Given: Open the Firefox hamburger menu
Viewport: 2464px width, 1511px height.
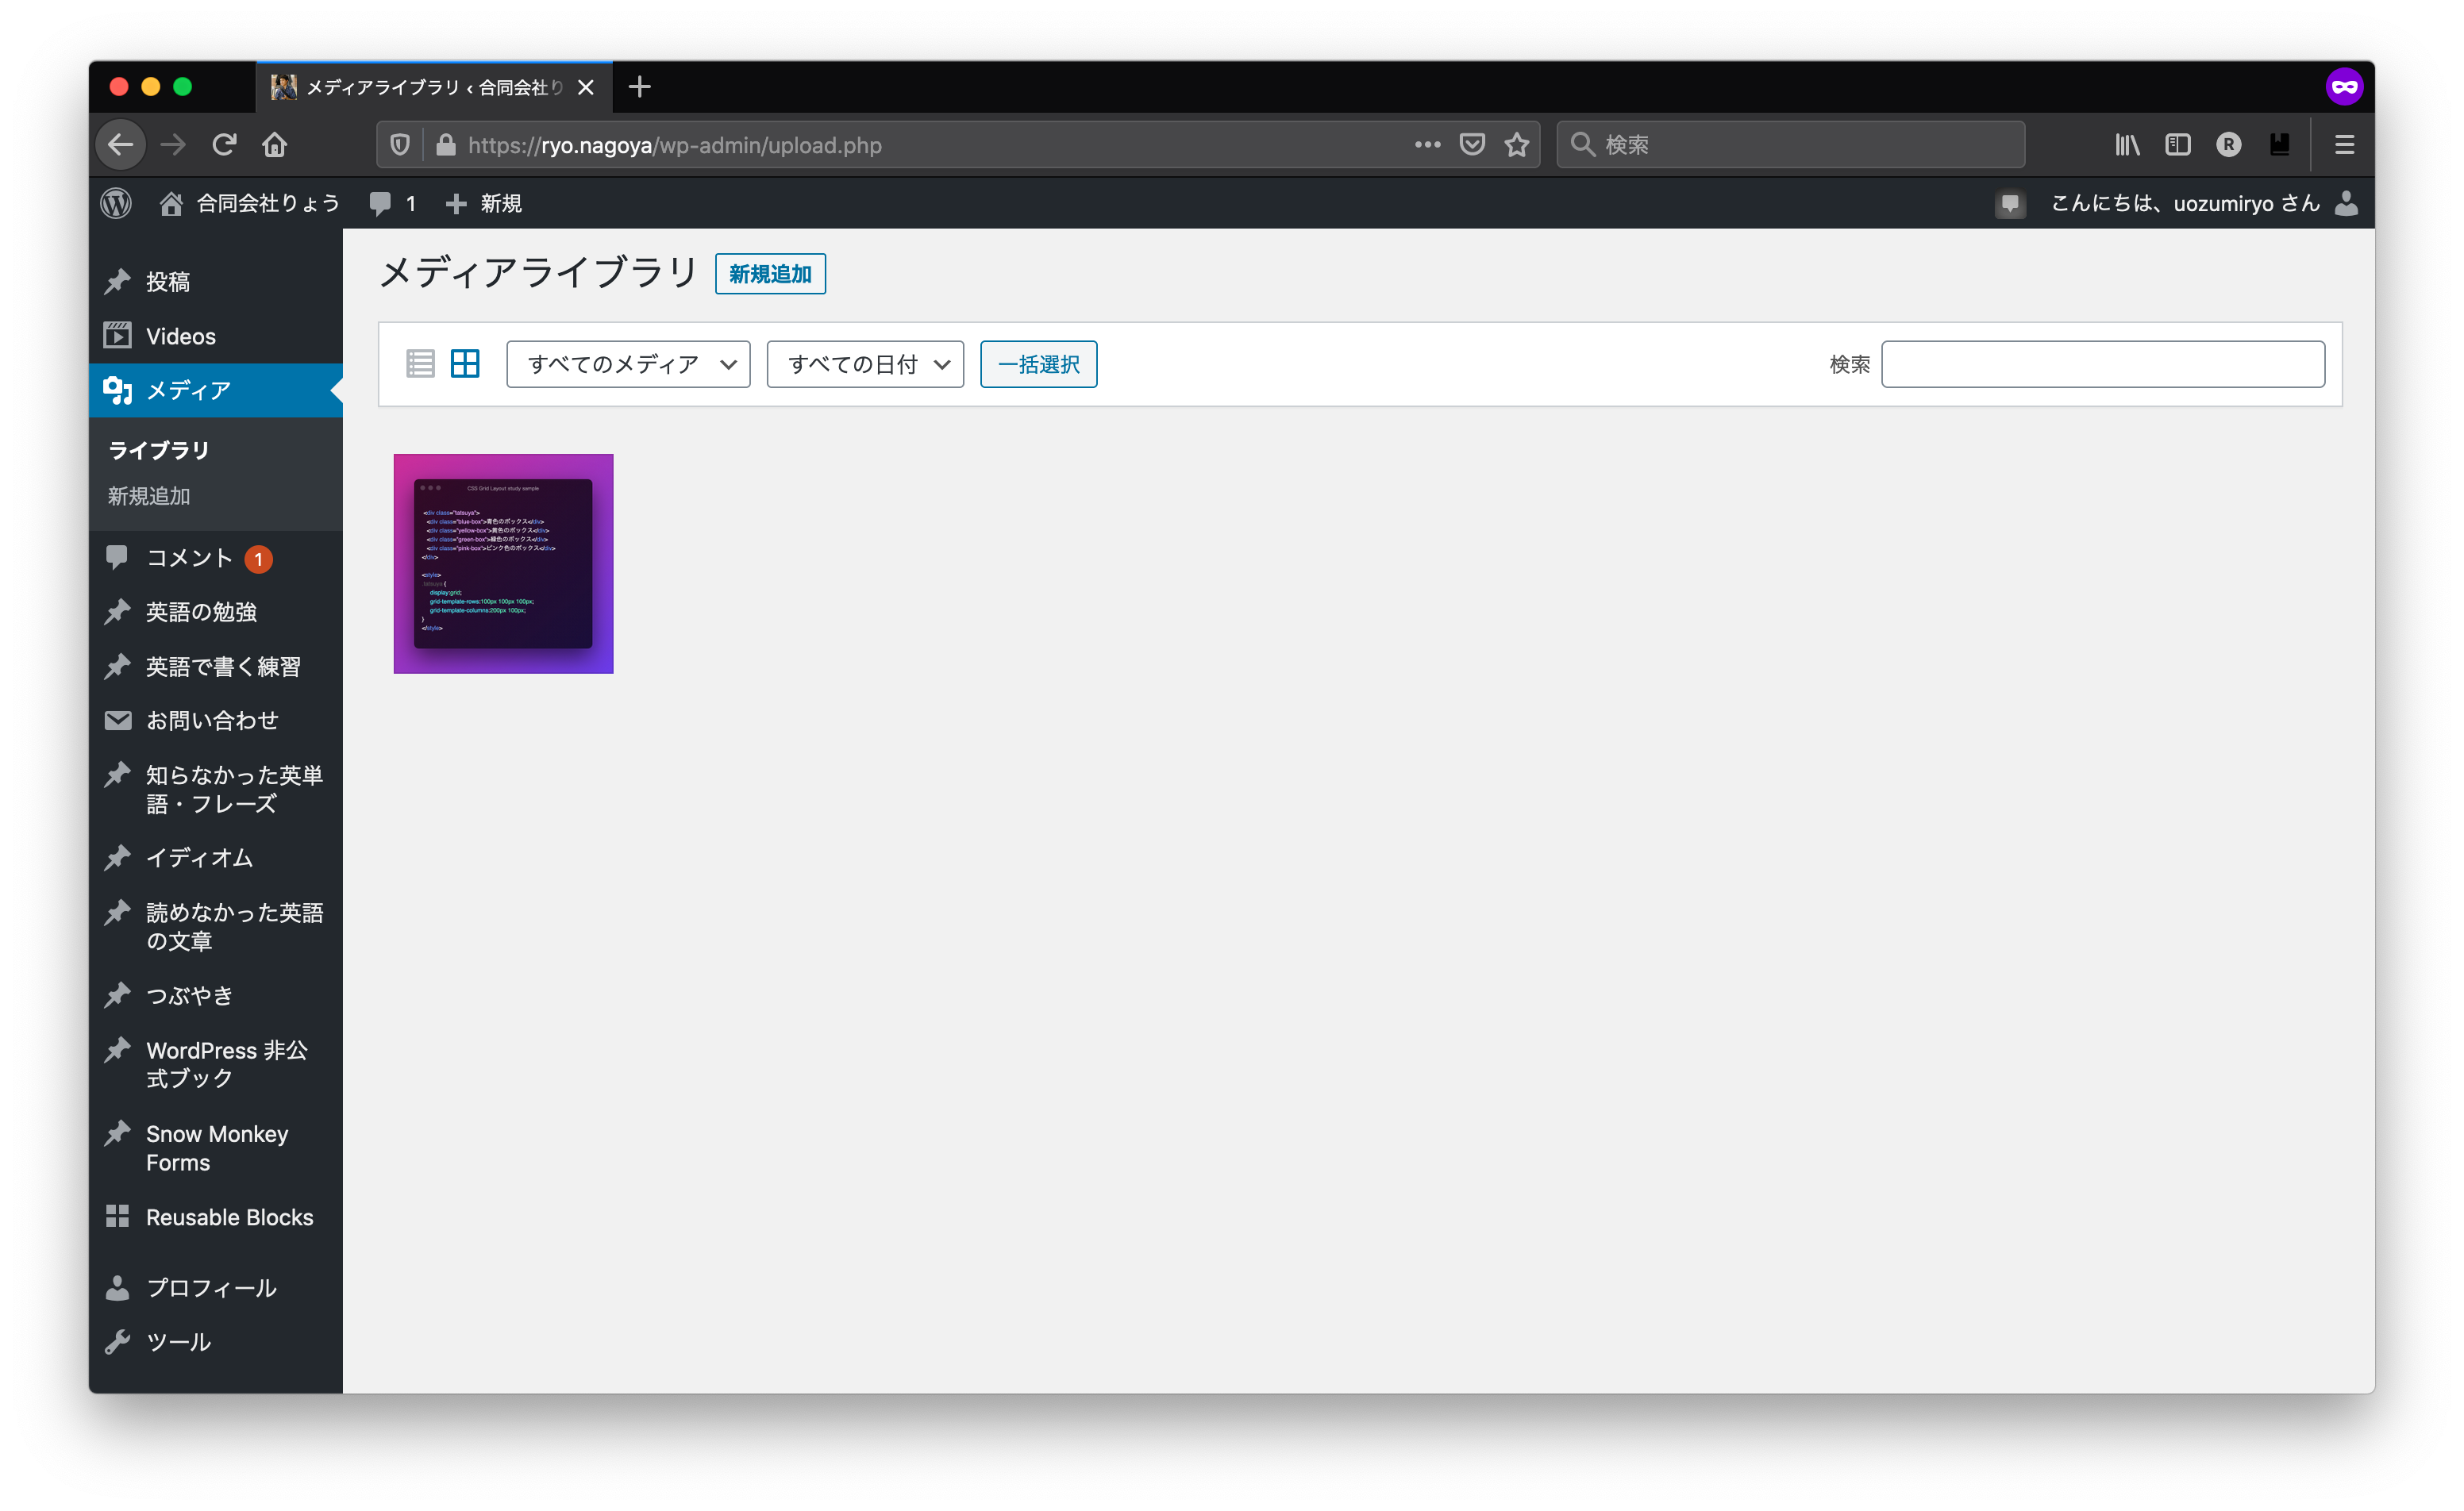Looking at the screenshot, I should coord(2345,145).
